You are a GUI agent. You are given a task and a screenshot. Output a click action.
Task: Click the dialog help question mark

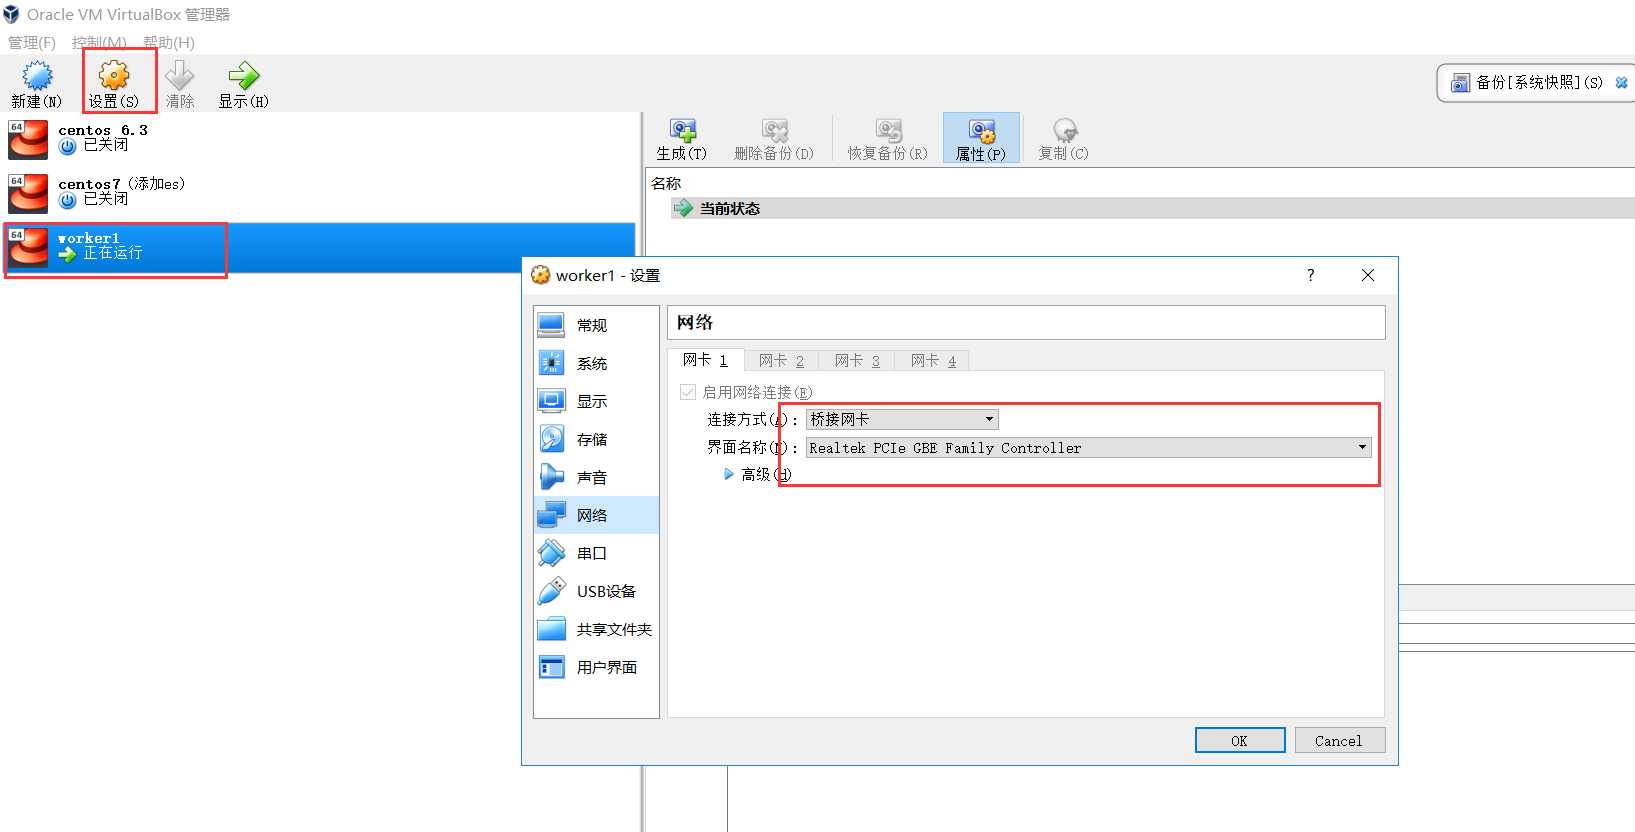(1310, 275)
